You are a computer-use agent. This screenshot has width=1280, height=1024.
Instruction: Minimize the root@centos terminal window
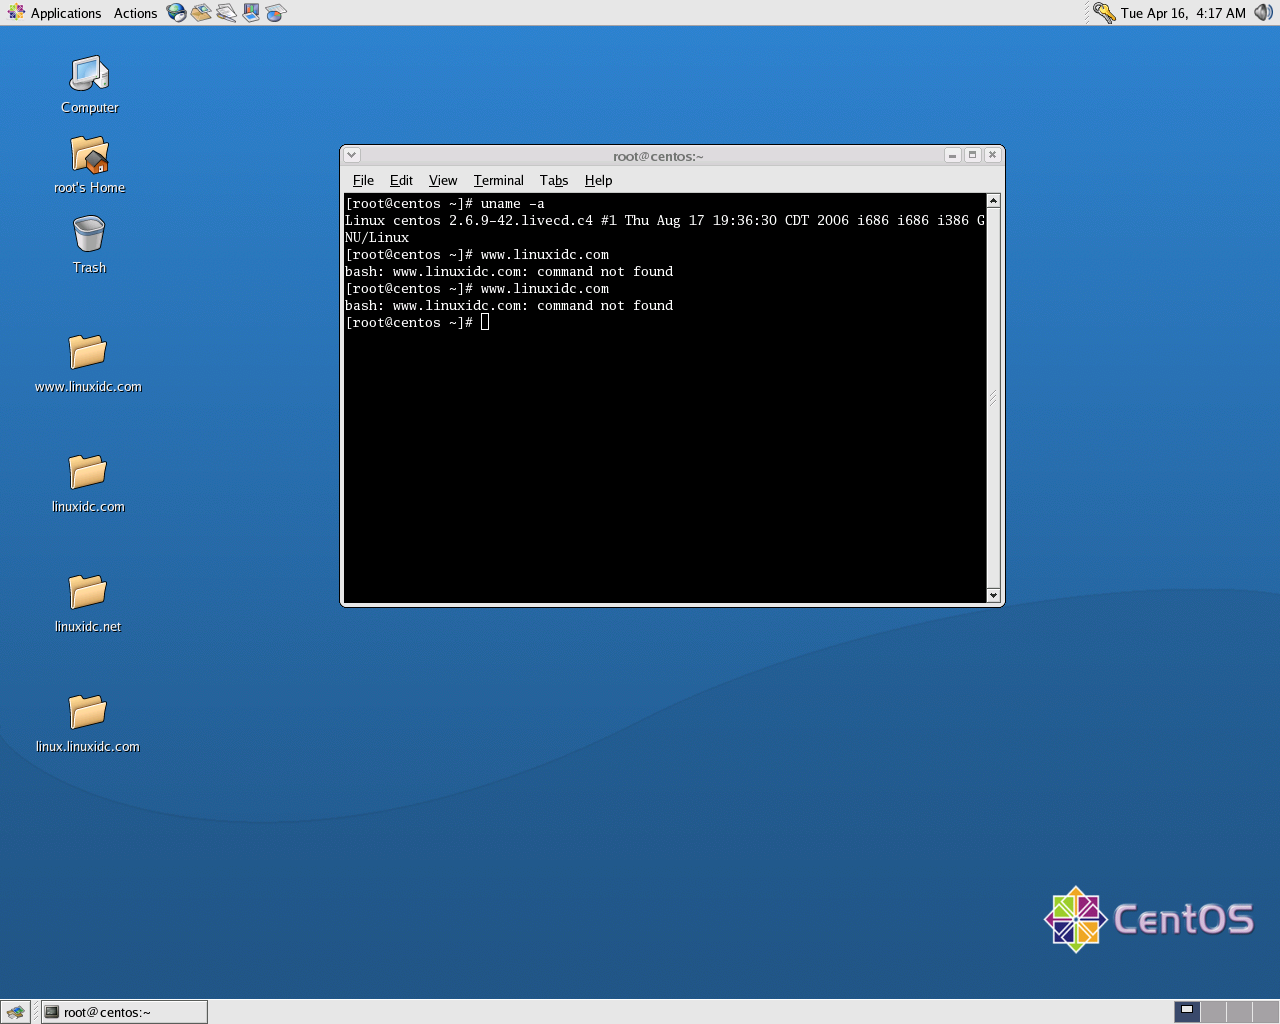tap(953, 155)
